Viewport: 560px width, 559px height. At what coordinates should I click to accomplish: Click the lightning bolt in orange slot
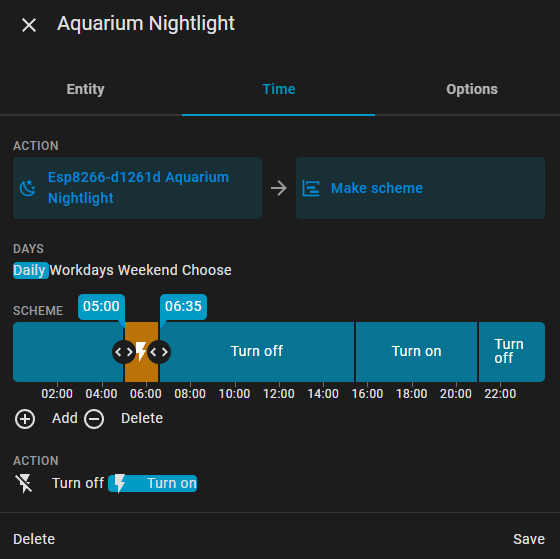click(x=141, y=351)
